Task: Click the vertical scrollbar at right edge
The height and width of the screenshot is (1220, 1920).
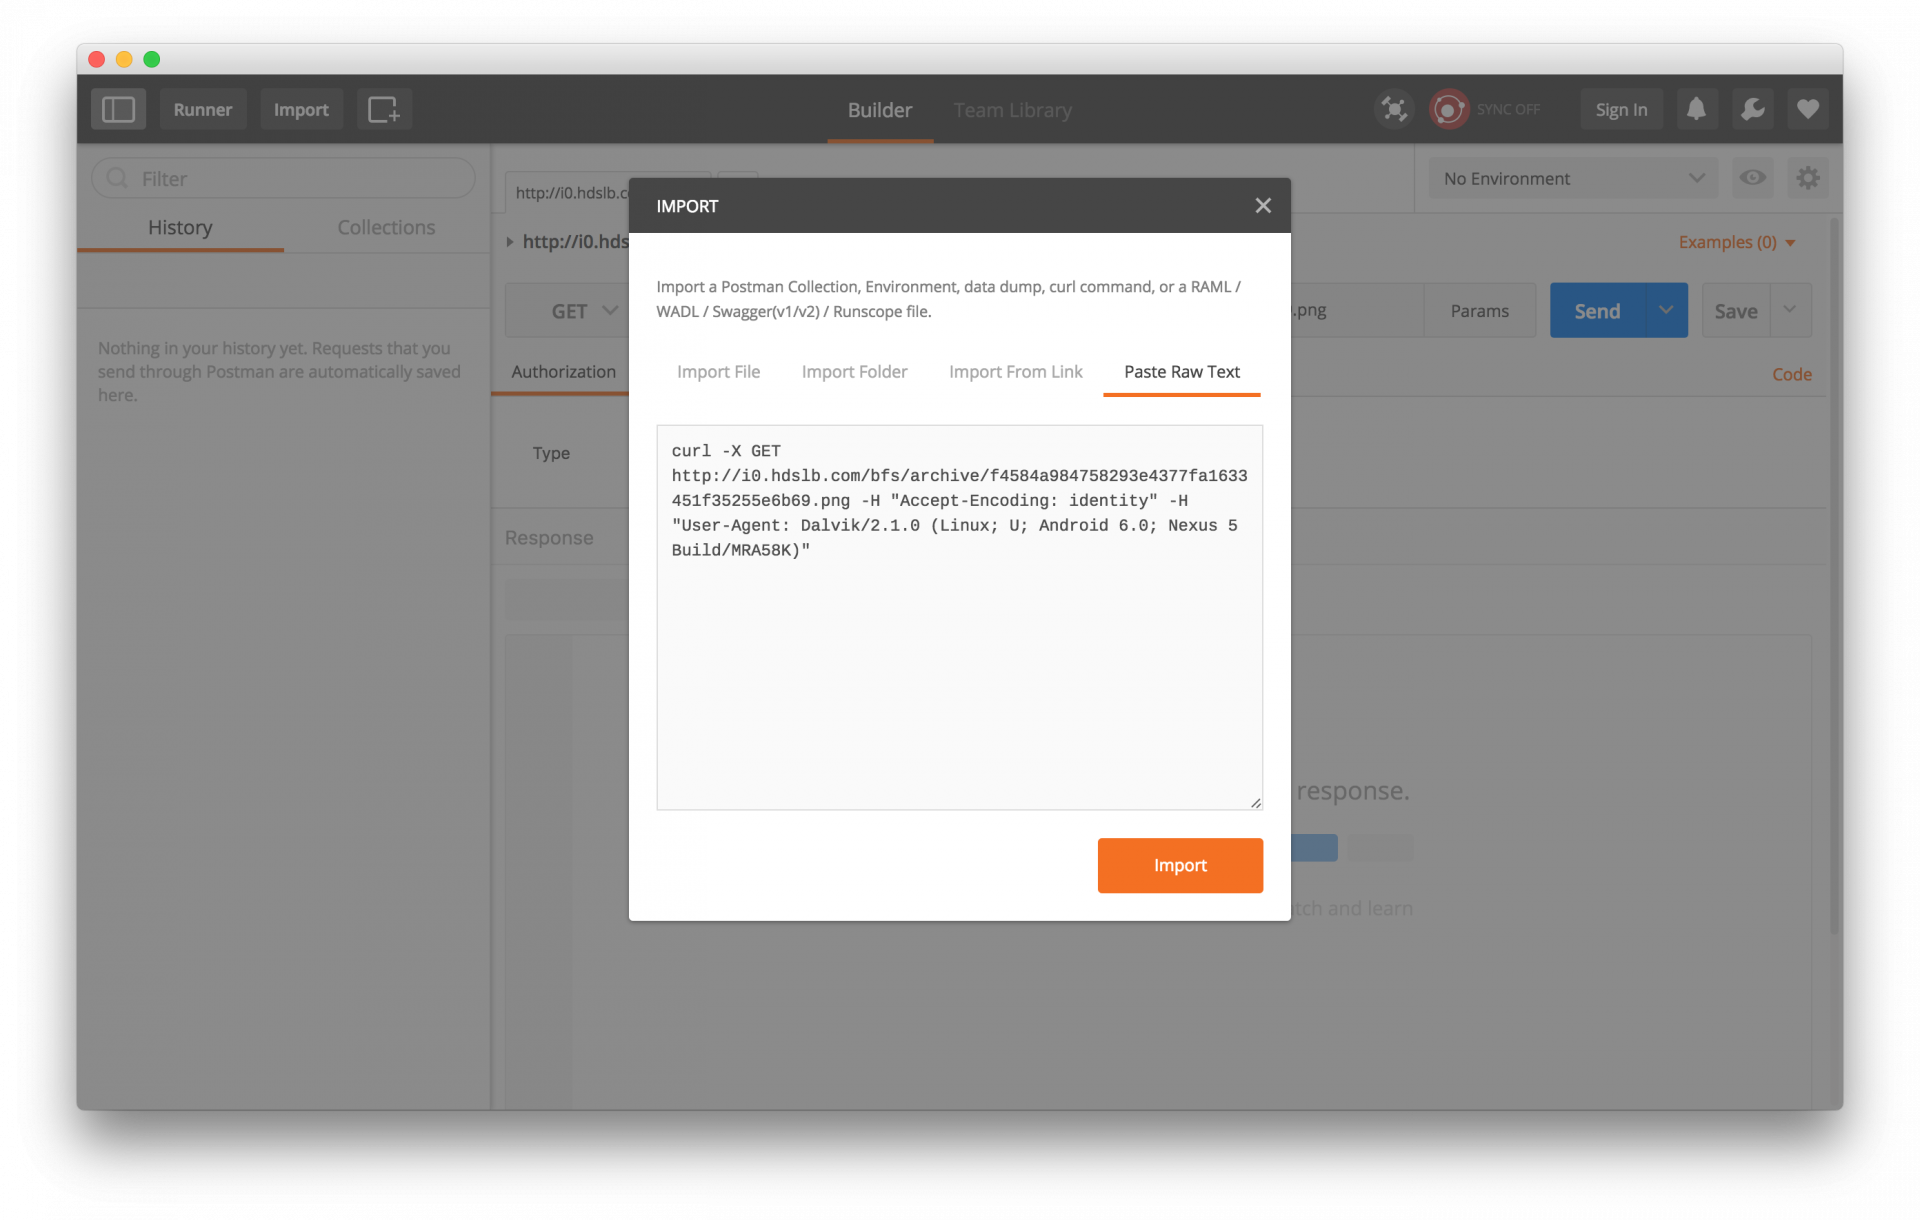Action: pos(1835,575)
